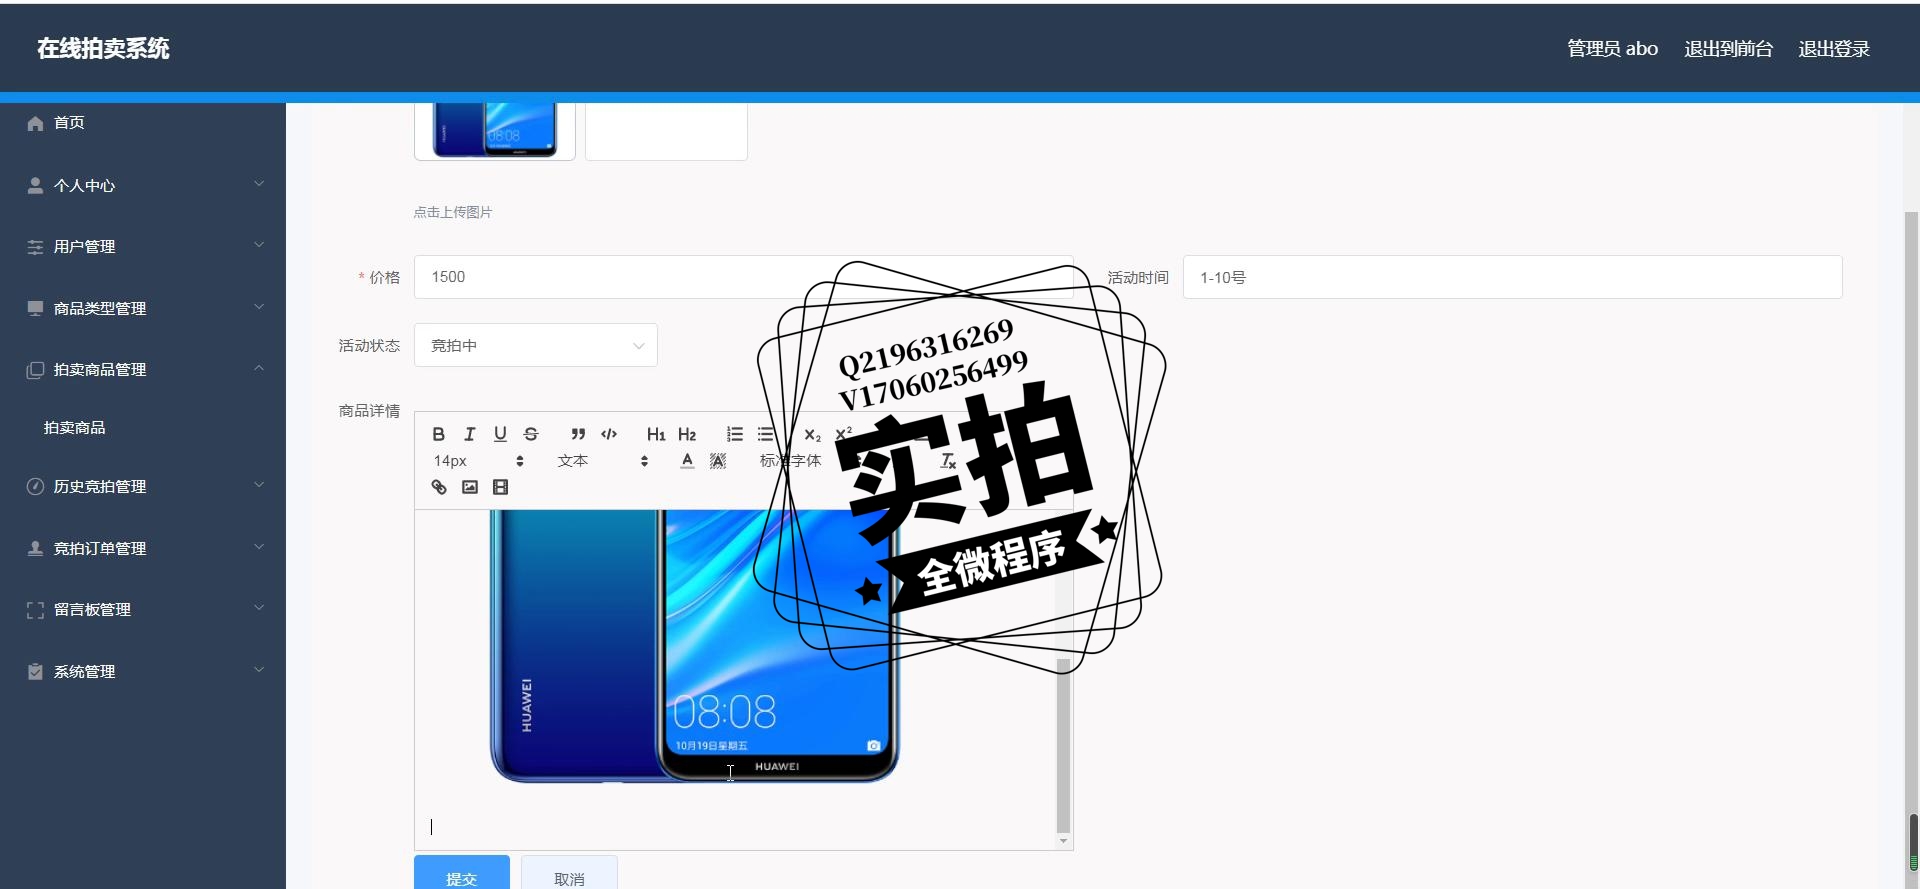
Task: Insert video into product details
Action: pyautogui.click(x=501, y=487)
